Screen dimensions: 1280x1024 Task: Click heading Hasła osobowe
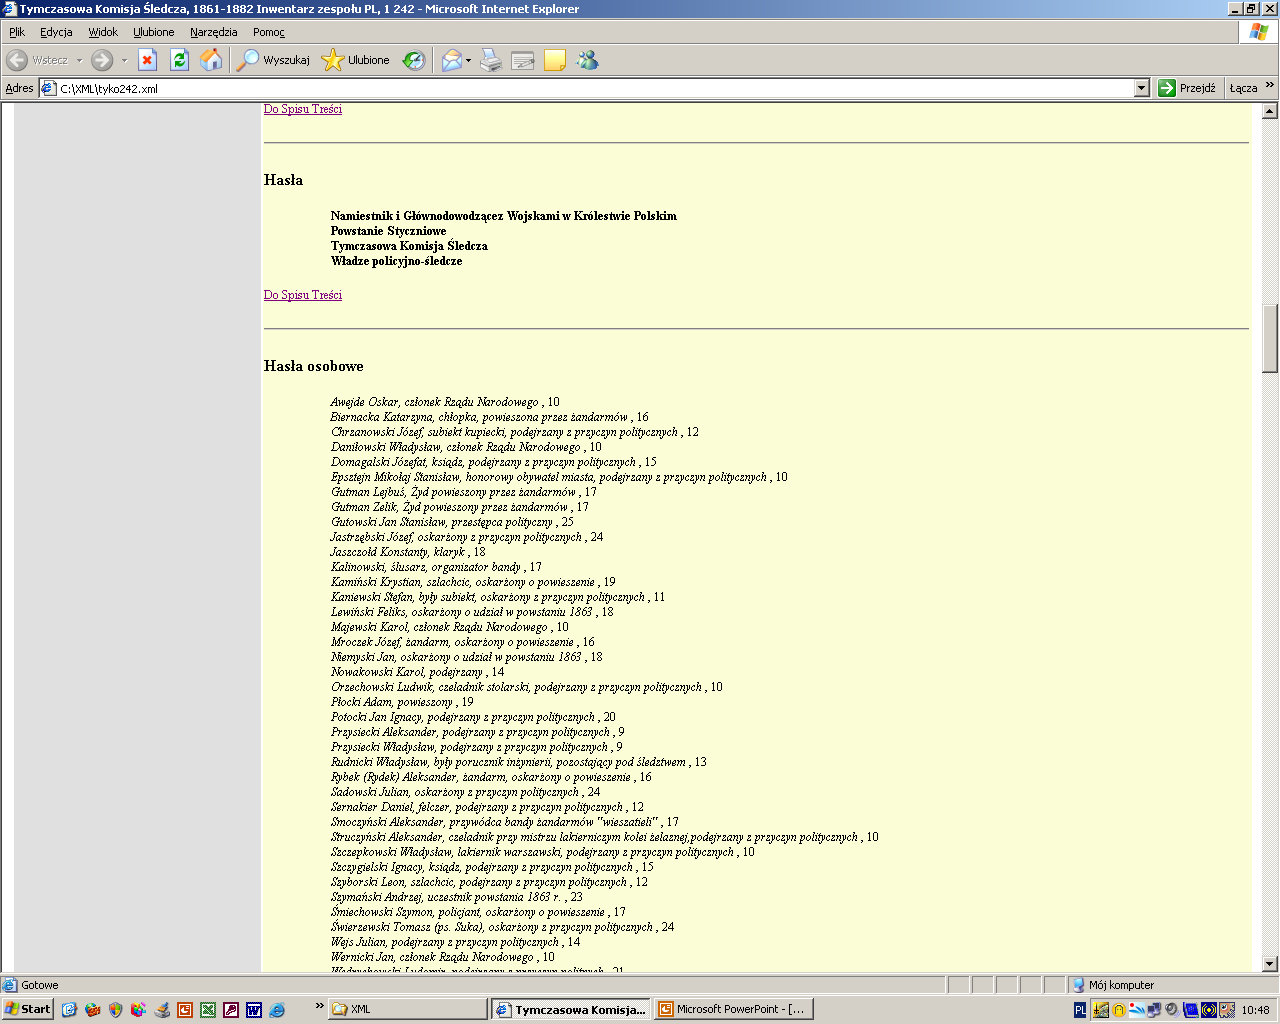point(314,366)
